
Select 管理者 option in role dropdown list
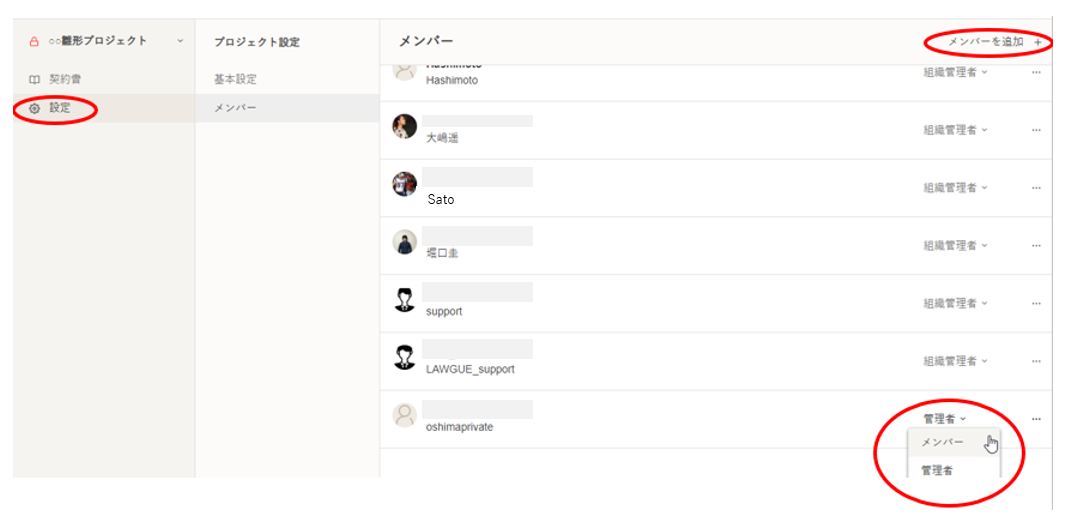tap(937, 470)
